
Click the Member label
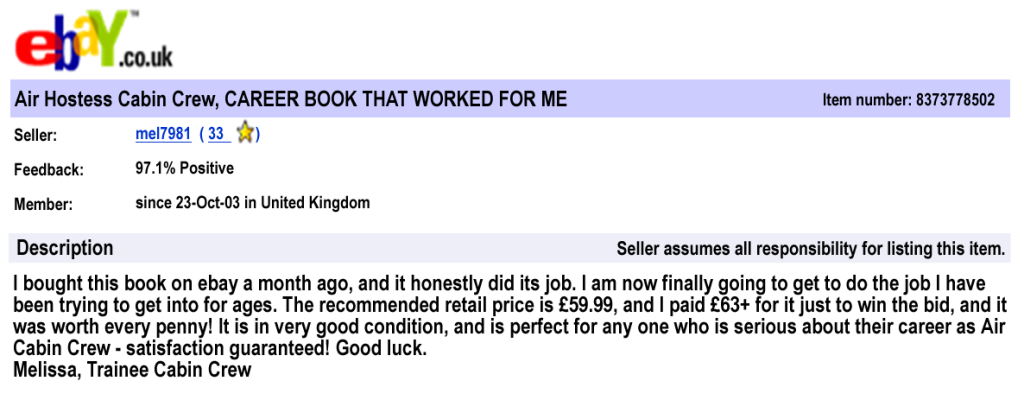[x=44, y=205]
